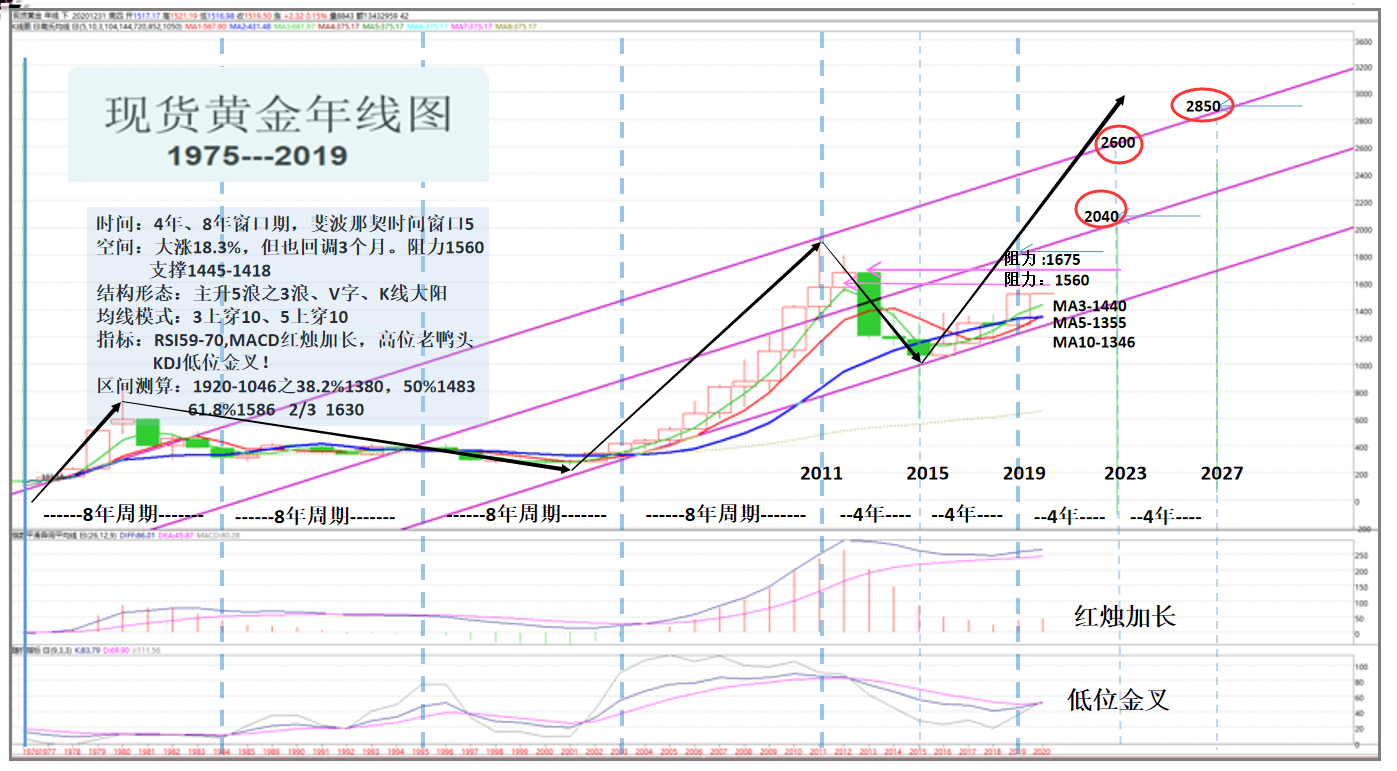The width and height of the screenshot is (1397, 771).
Task: Click the 2015 year label
Action: point(927,473)
